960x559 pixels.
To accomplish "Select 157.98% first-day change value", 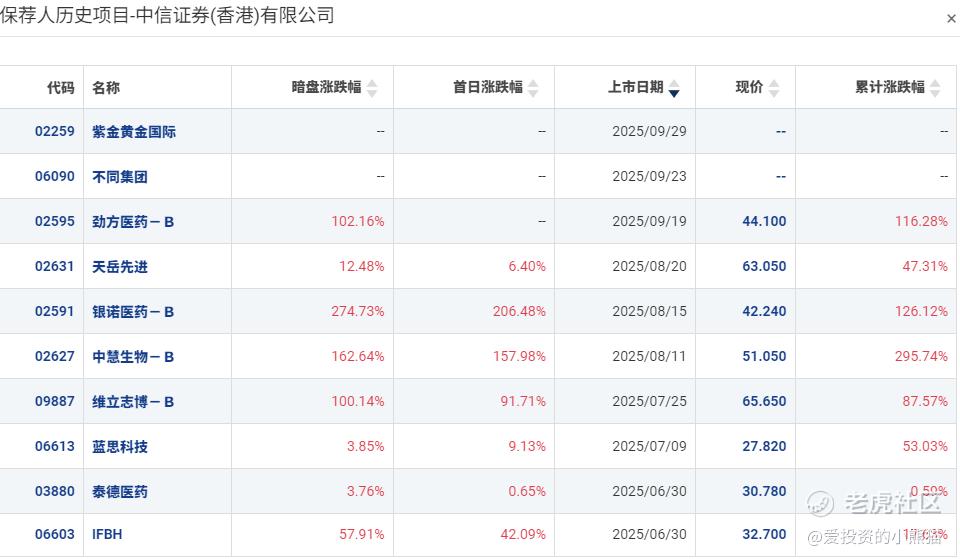I will tap(519, 356).
